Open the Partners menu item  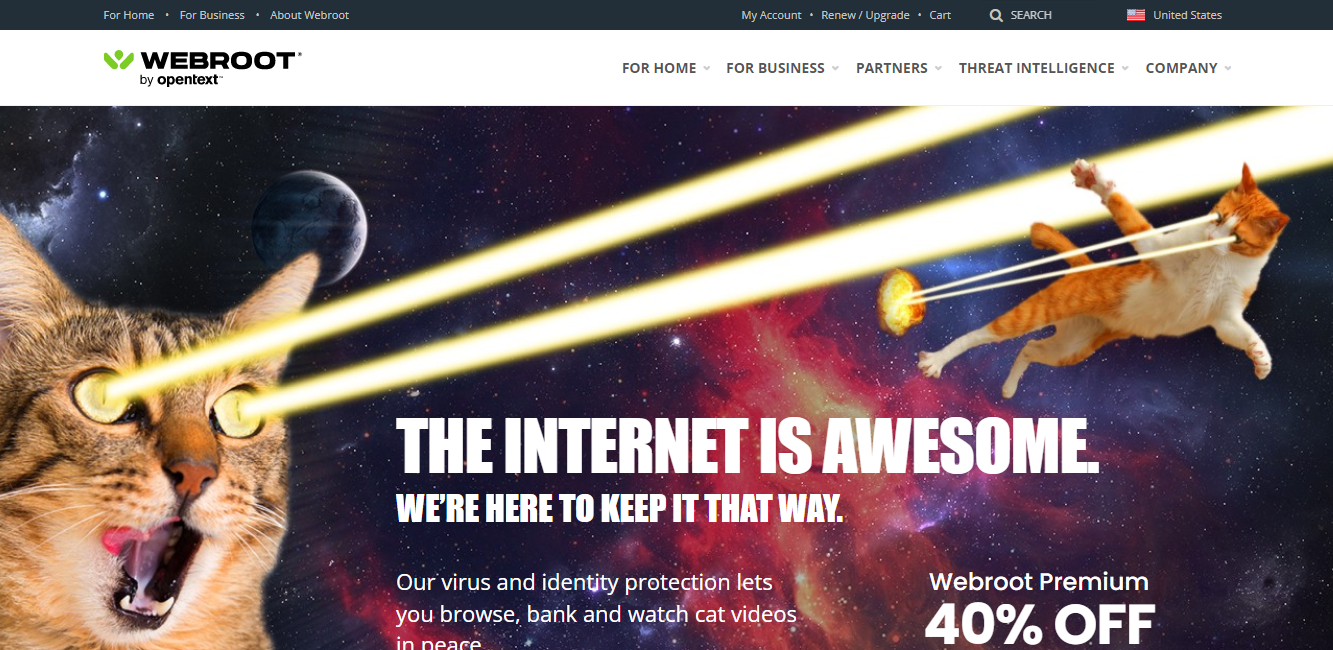[892, 68]
